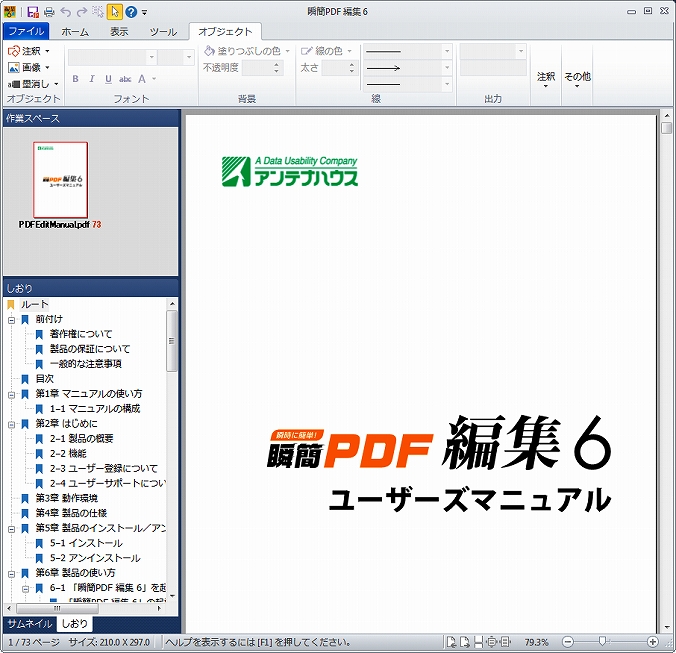Click the redo arrow icon
The height and width of the screenshot is (653, 676).
(82, 12)
